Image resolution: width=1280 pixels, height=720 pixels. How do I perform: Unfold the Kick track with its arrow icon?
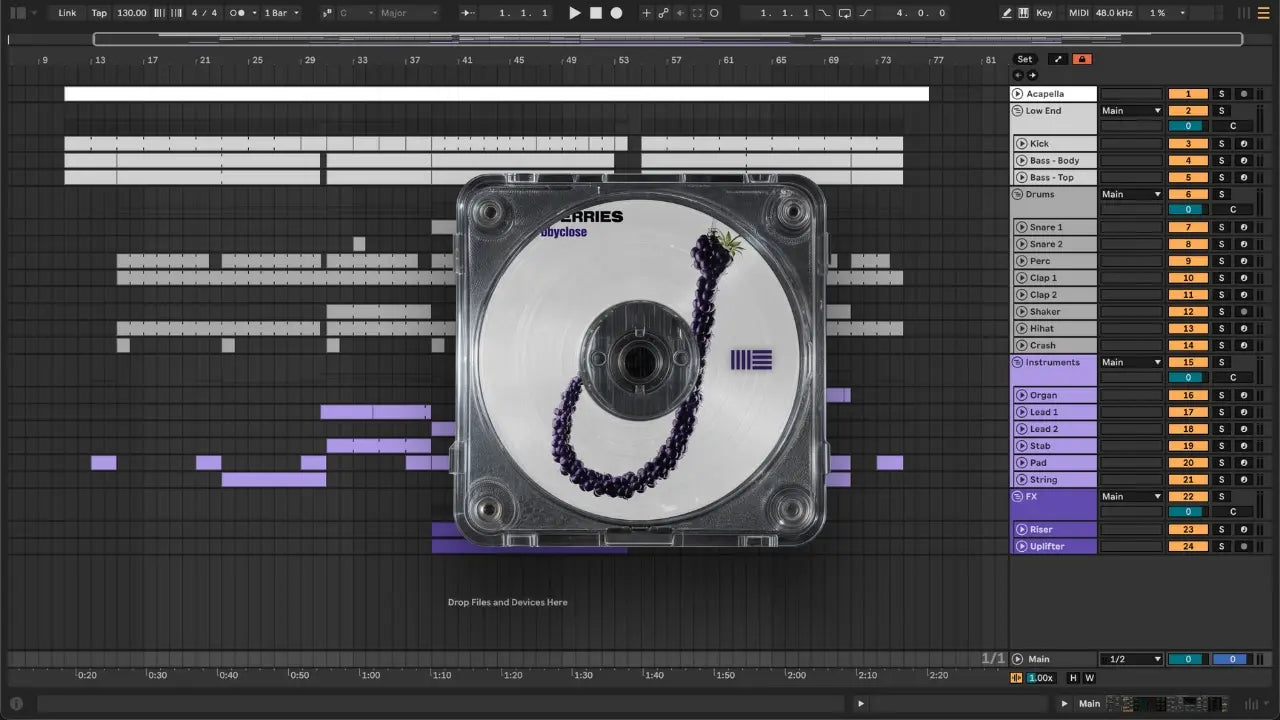(1021, 144)
